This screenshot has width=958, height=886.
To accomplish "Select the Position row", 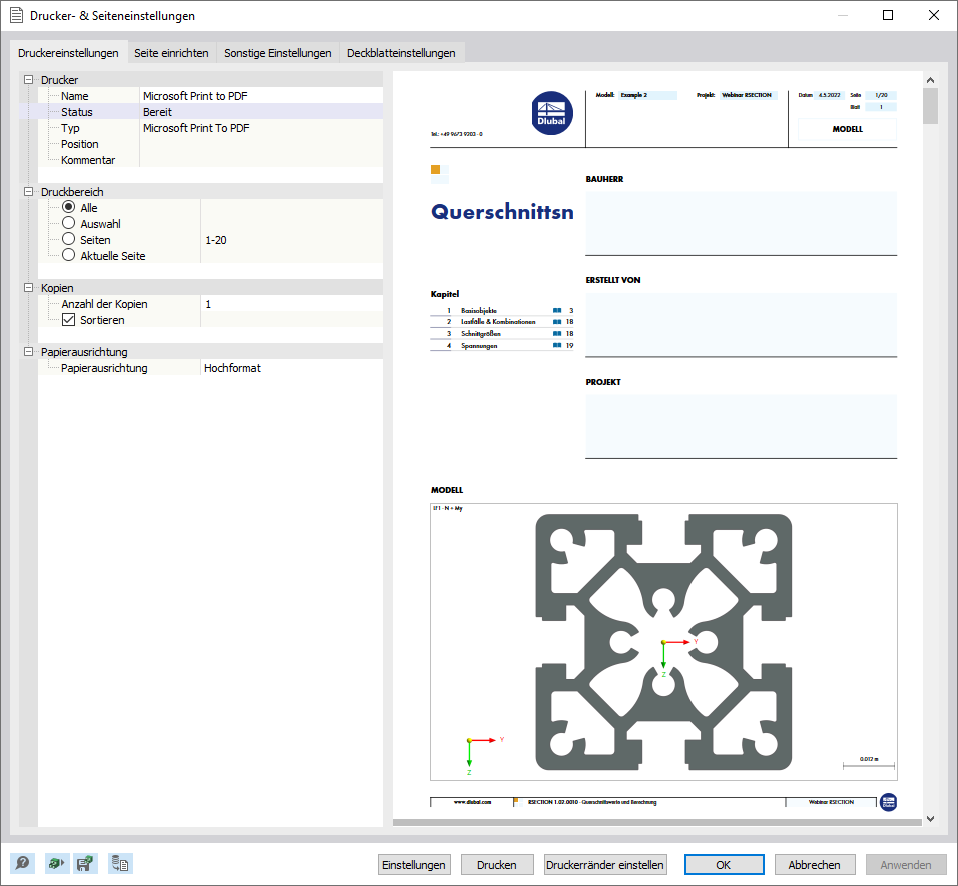I will 211,144.
